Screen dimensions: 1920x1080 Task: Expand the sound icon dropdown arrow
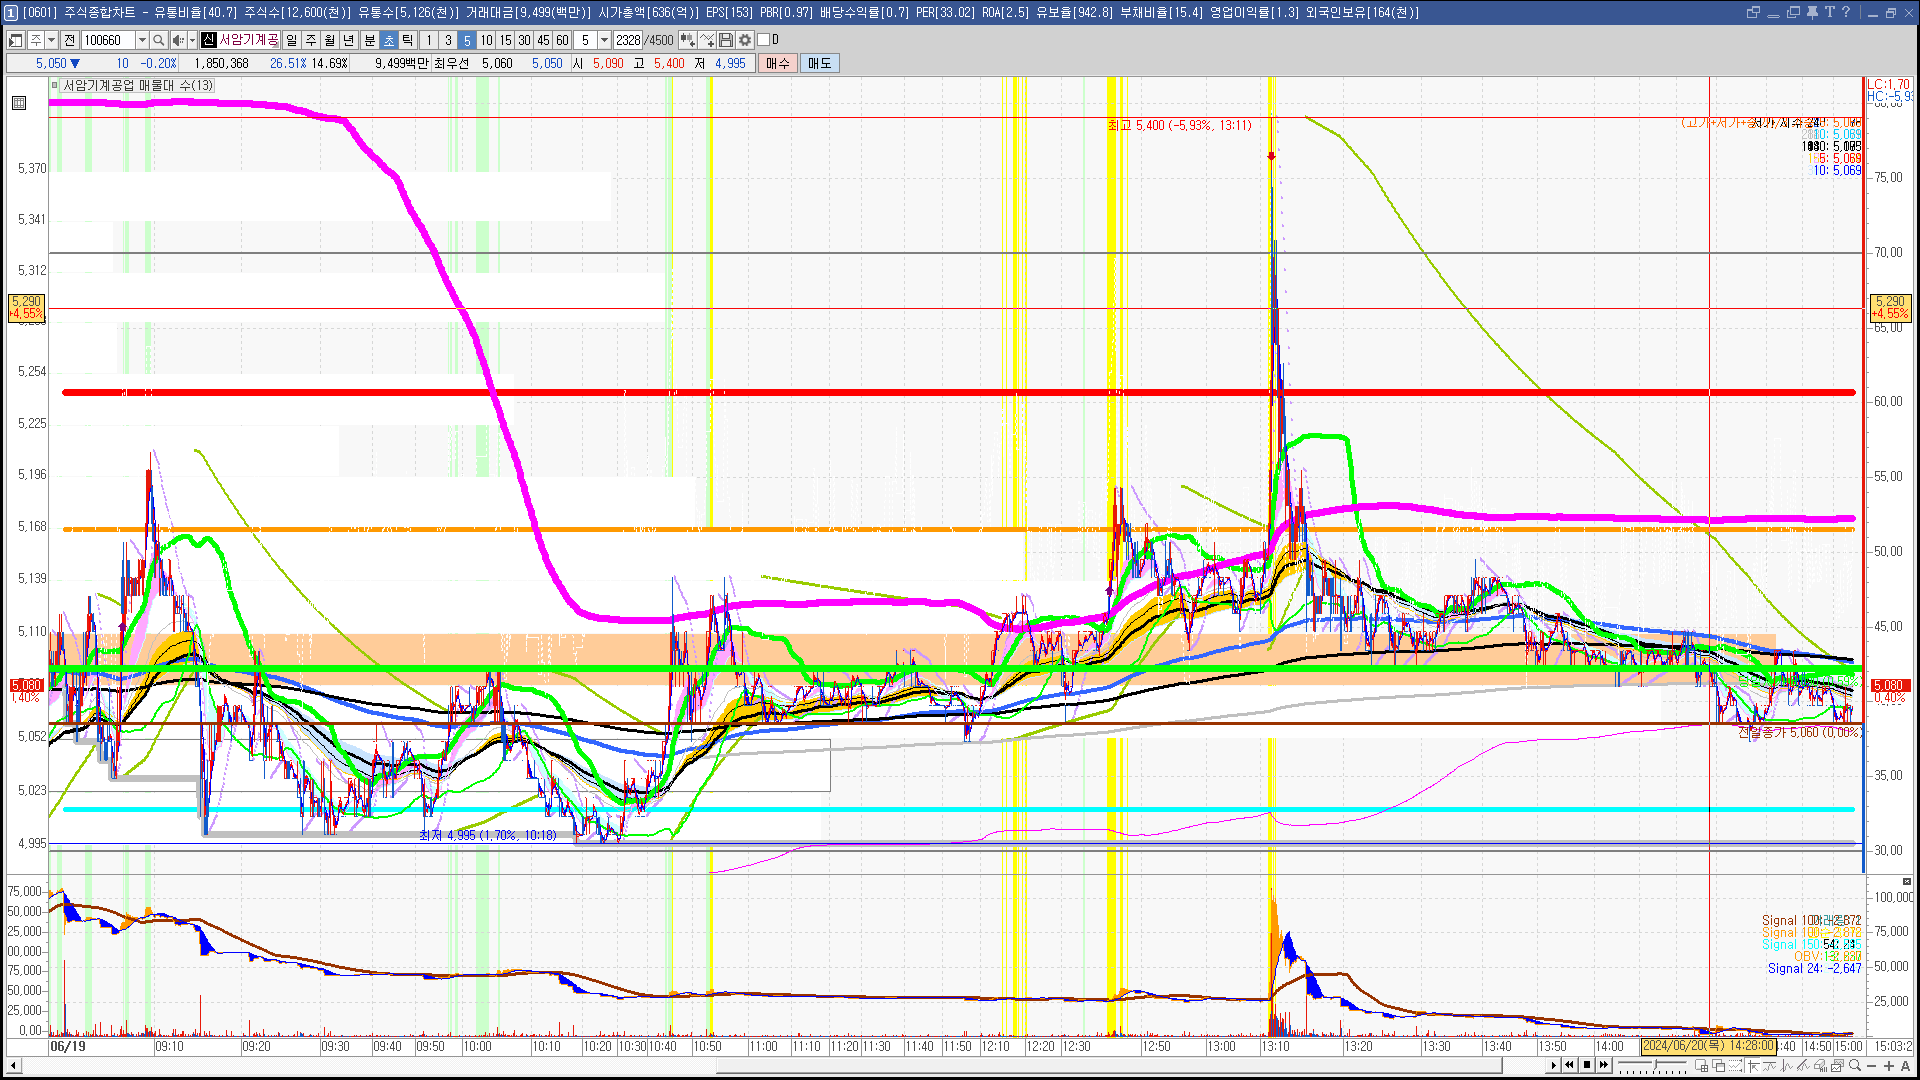click(x=192, y=40)
